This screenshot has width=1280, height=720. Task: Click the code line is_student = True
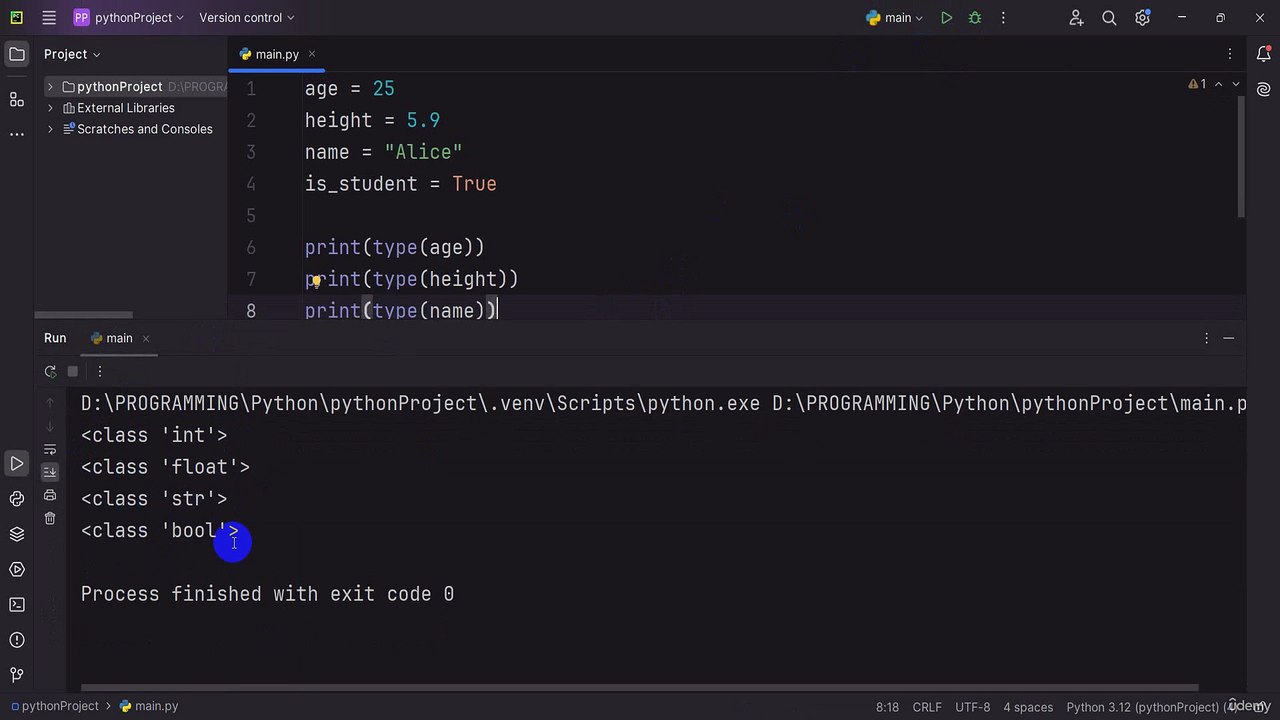pyautogui.click(x=400, y=184)
